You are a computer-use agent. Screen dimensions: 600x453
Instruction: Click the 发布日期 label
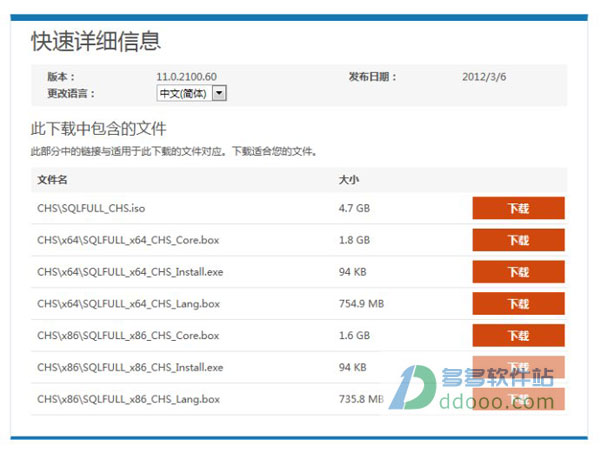tap(372, 77)
